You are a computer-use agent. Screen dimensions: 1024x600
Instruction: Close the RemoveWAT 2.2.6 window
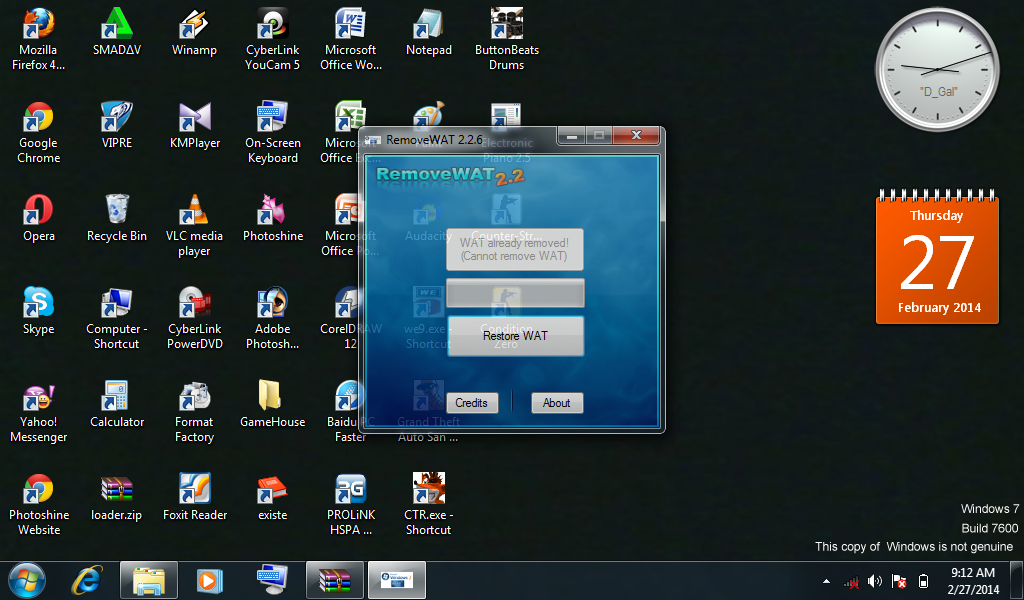636,135
